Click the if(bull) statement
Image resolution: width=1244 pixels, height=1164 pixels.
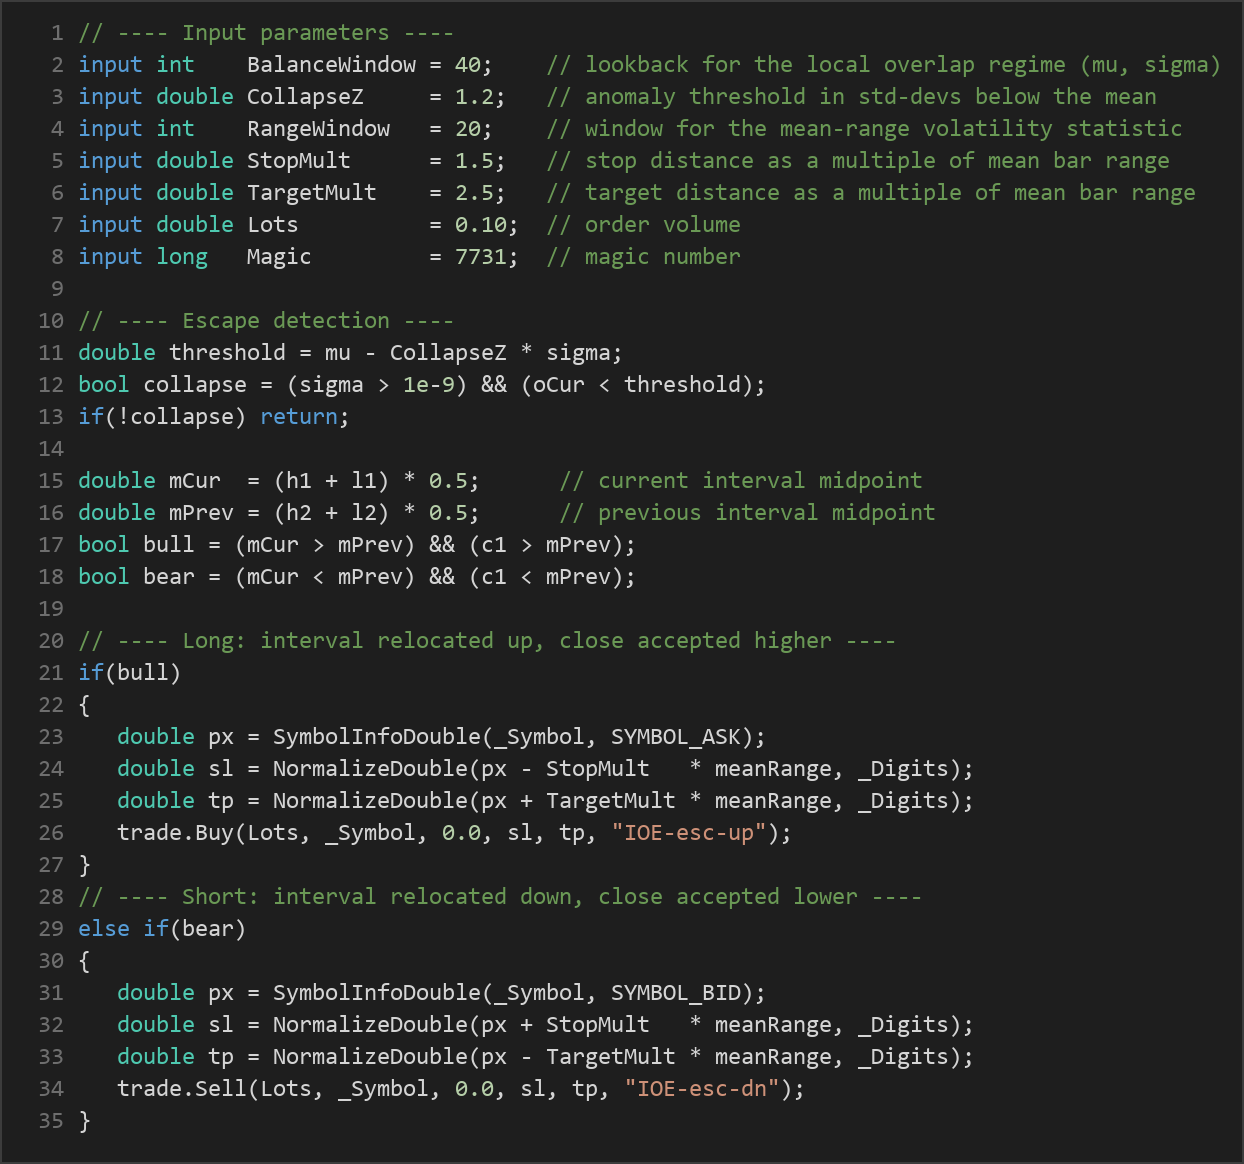pyautogui.click(x=130, y=673)
